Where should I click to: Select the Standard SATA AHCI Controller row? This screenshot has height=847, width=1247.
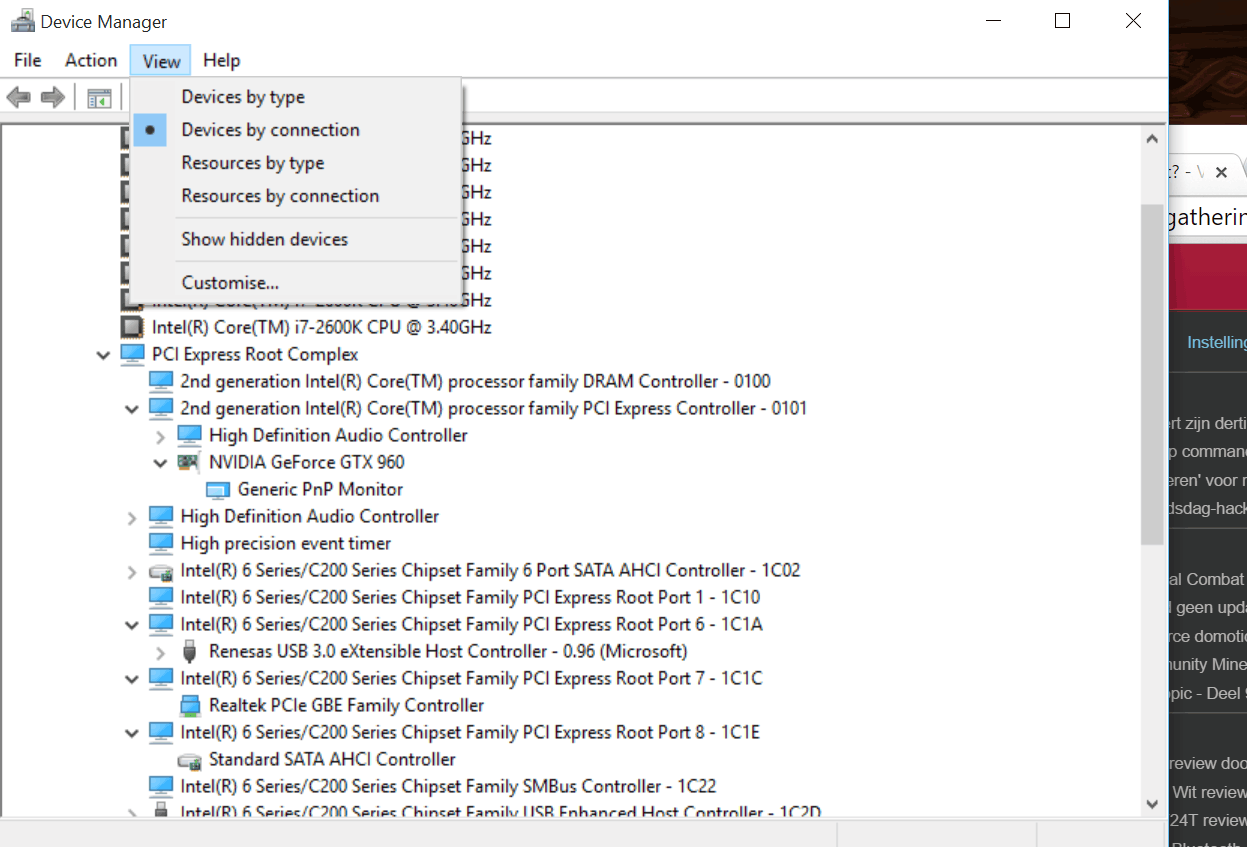pos(332,759)
